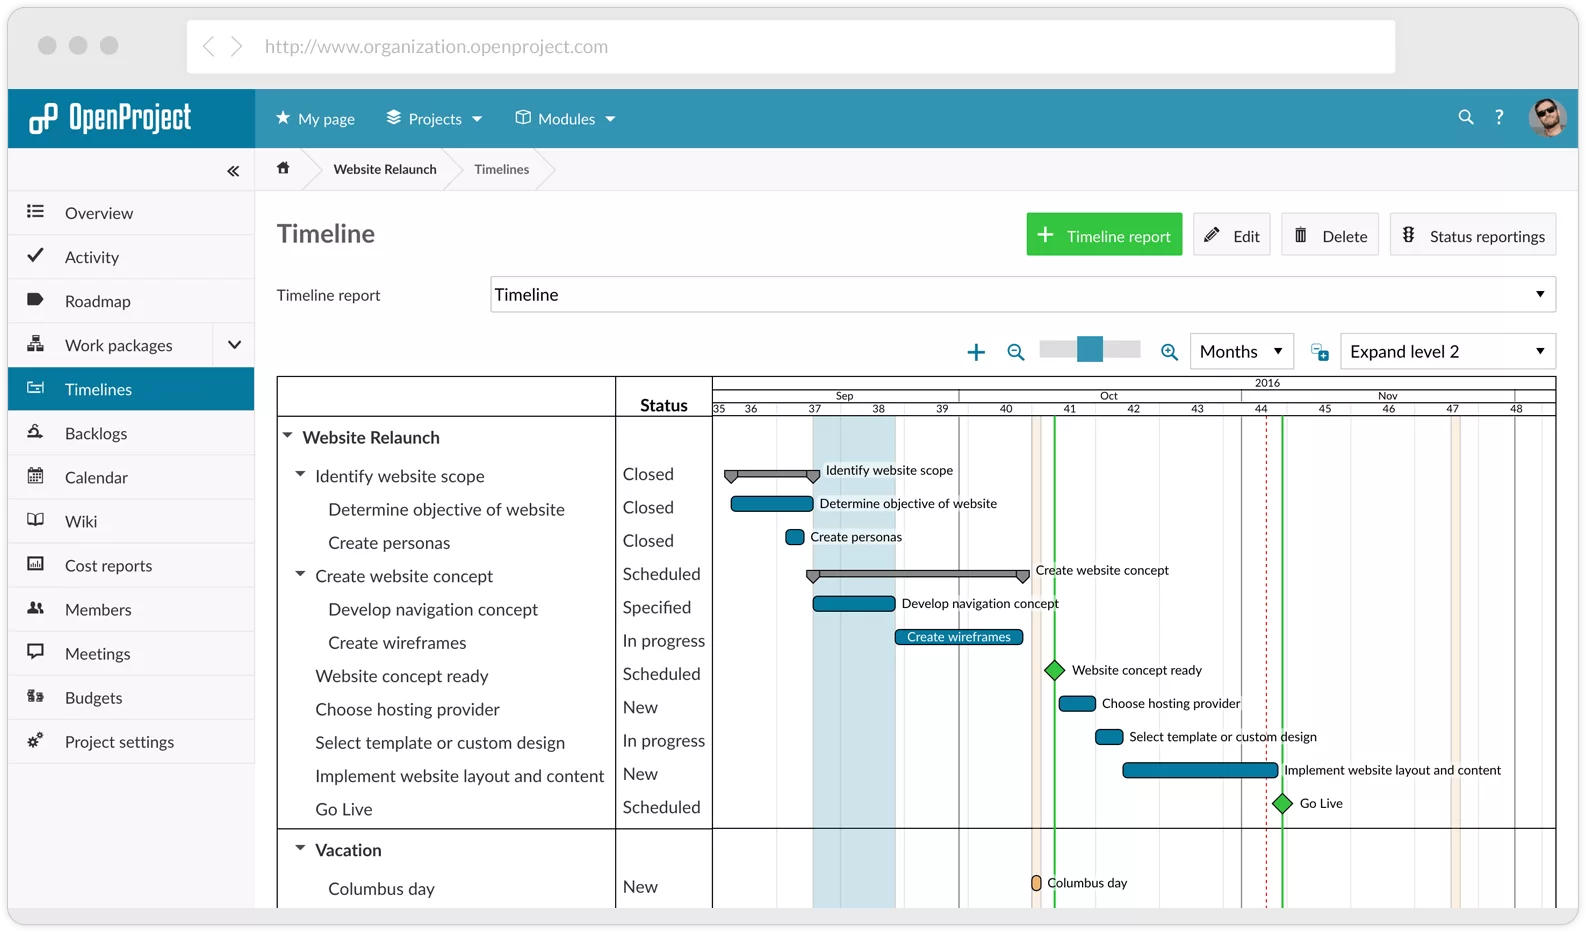Open the Projects menu
Screen dimensions: 1586x933
[434, 118]
